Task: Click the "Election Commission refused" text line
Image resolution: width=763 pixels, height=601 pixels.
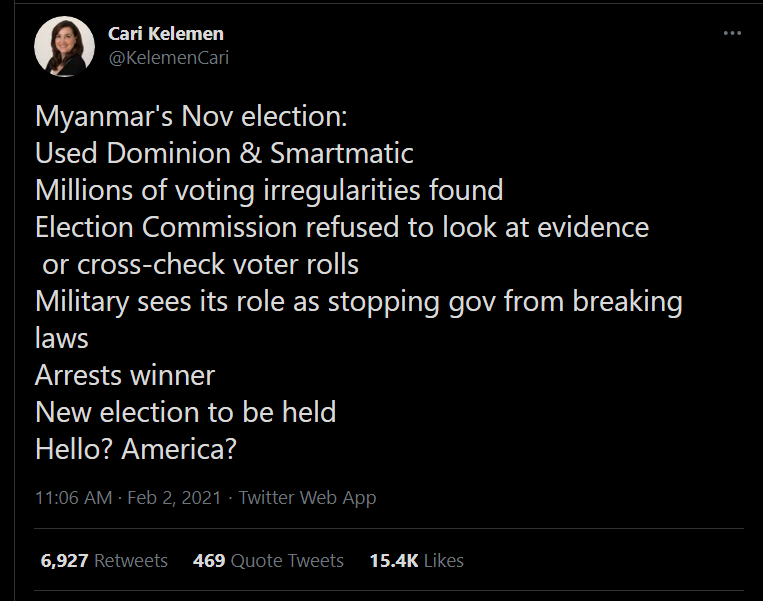Action: (x=342, y=227)
